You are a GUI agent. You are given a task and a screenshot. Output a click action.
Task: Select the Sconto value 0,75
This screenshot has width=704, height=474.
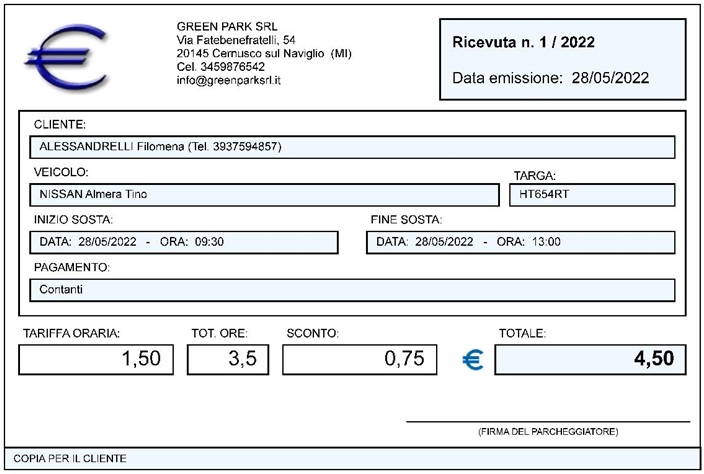click(x=359, y=359)
